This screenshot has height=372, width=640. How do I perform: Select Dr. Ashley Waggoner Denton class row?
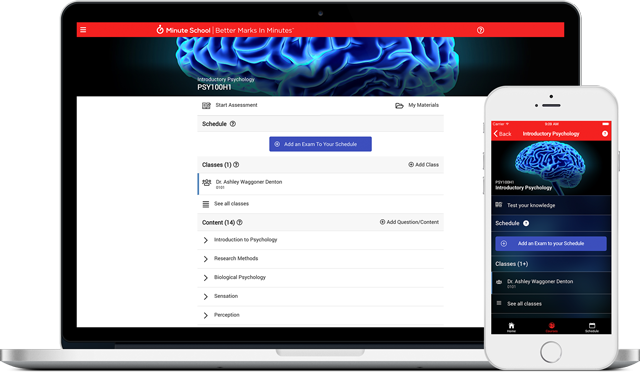320,184
